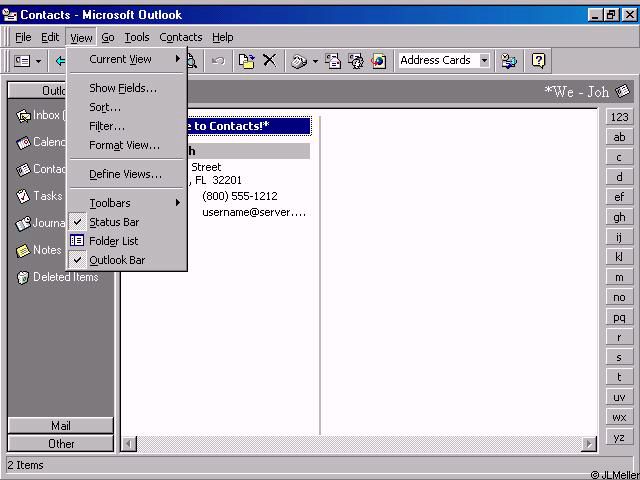The height and width of the screenshot is (480, 640).
Task: Open the Address Cards view combo box
Action: (x=444, y=60)
